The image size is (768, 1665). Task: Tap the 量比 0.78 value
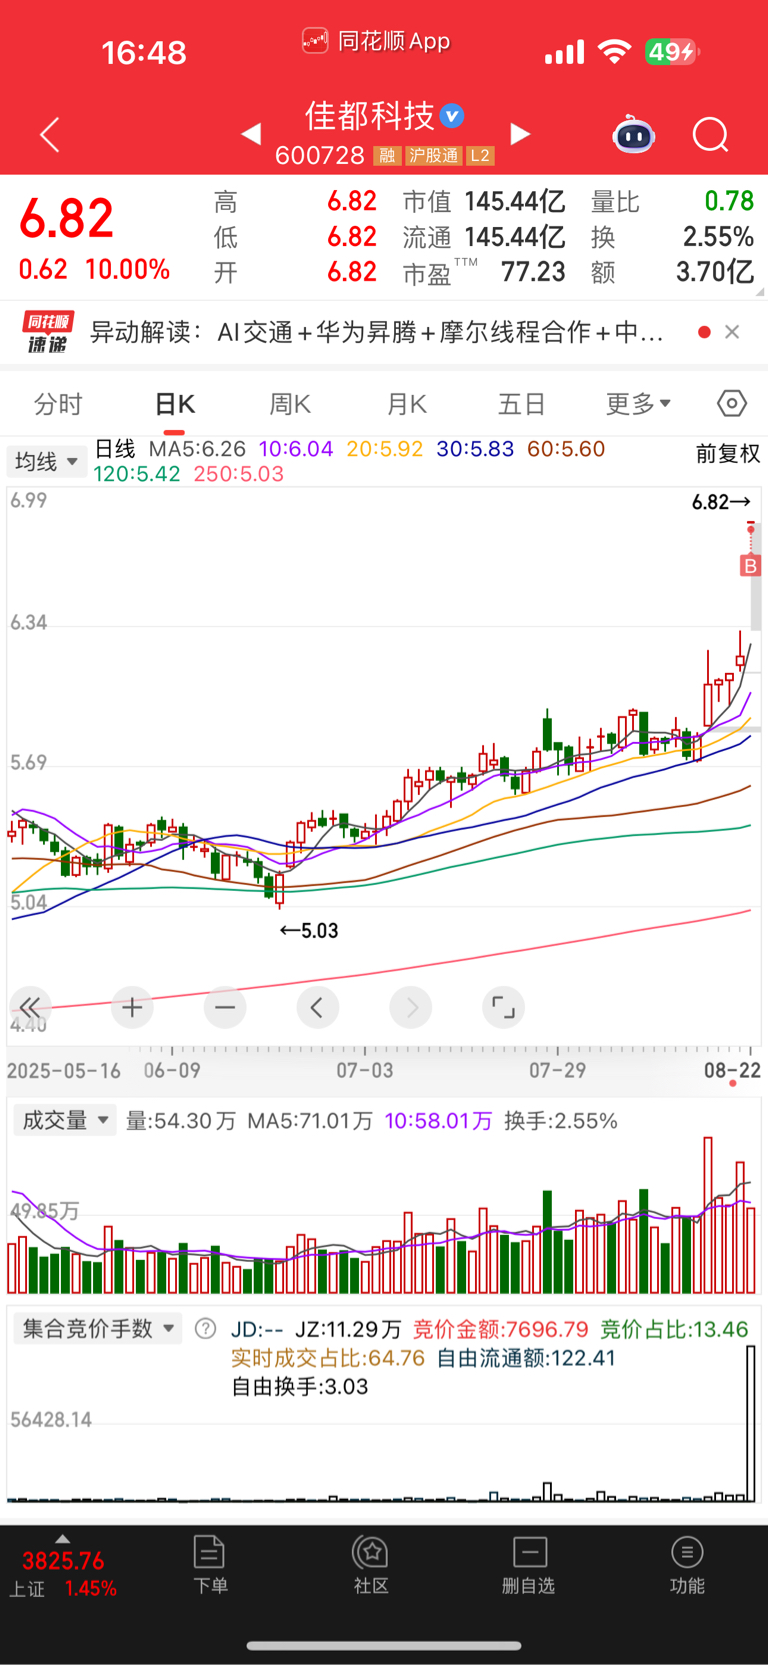tap(729, 201)
